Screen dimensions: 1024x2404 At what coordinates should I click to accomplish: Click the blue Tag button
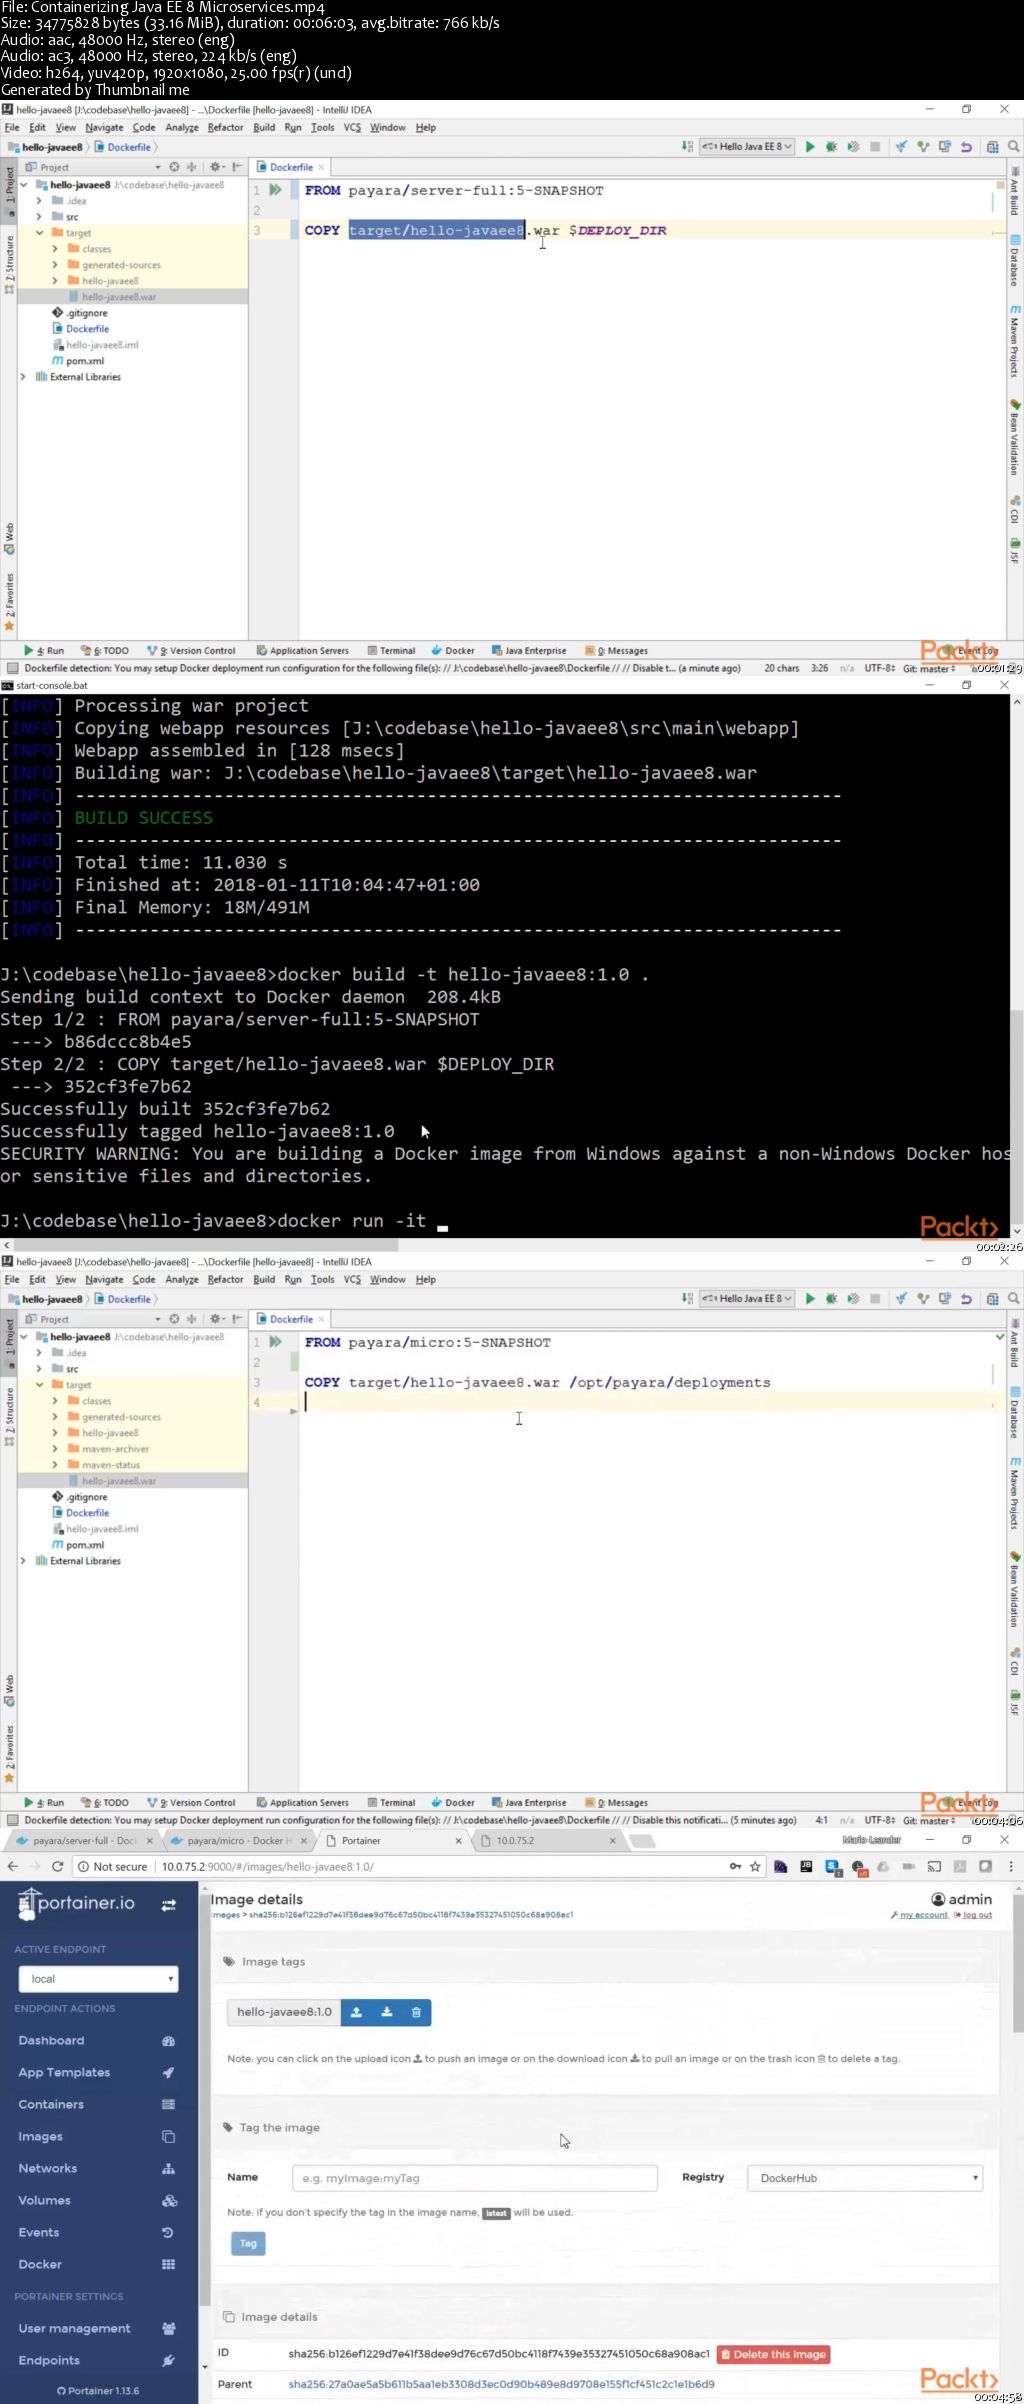[248, 2243]
